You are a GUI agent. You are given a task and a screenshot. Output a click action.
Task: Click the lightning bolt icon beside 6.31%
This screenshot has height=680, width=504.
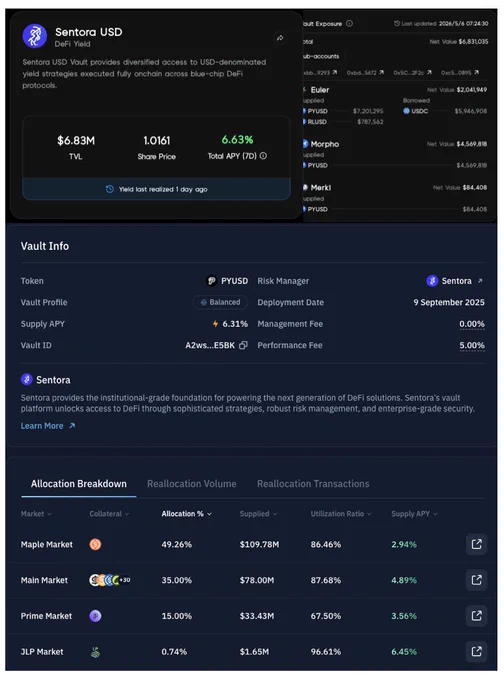point(215,324)
